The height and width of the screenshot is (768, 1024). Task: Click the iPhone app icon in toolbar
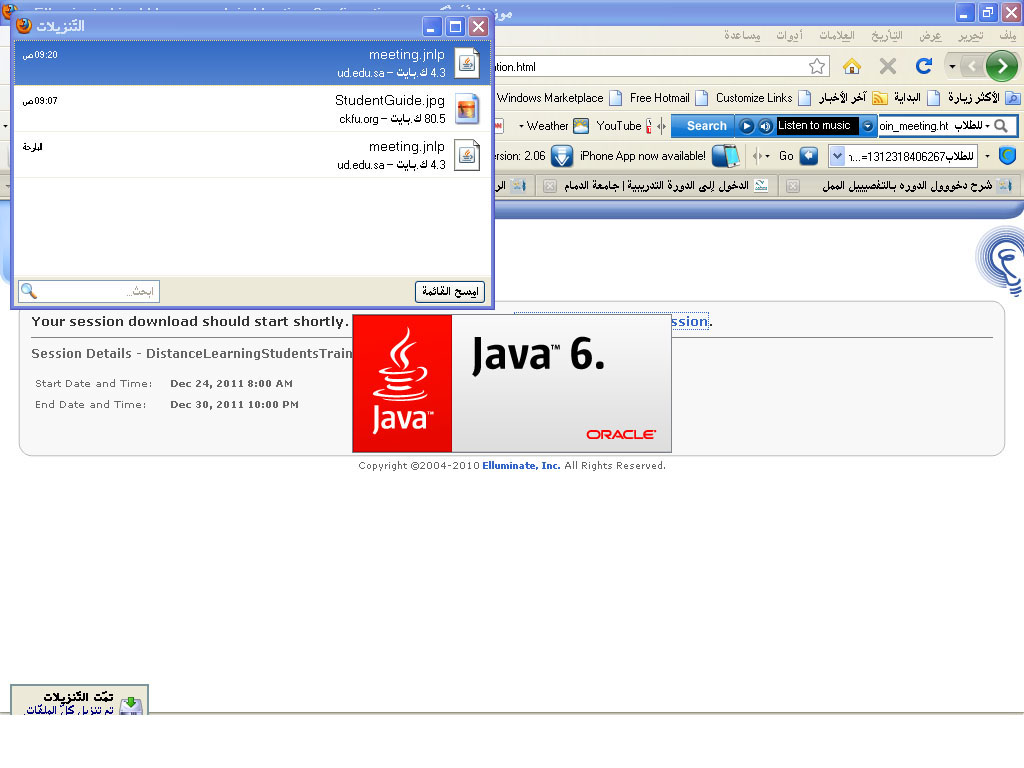(x=725, y=156)
